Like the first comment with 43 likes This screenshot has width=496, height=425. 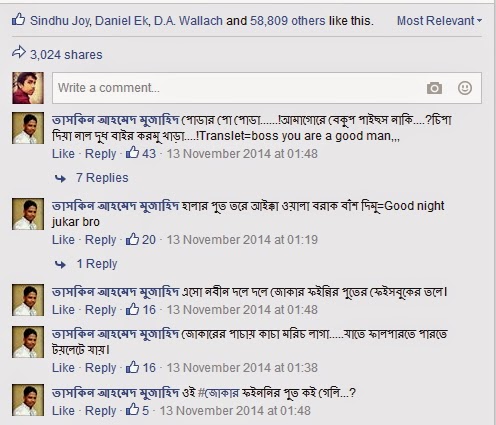tap(63, 154)
